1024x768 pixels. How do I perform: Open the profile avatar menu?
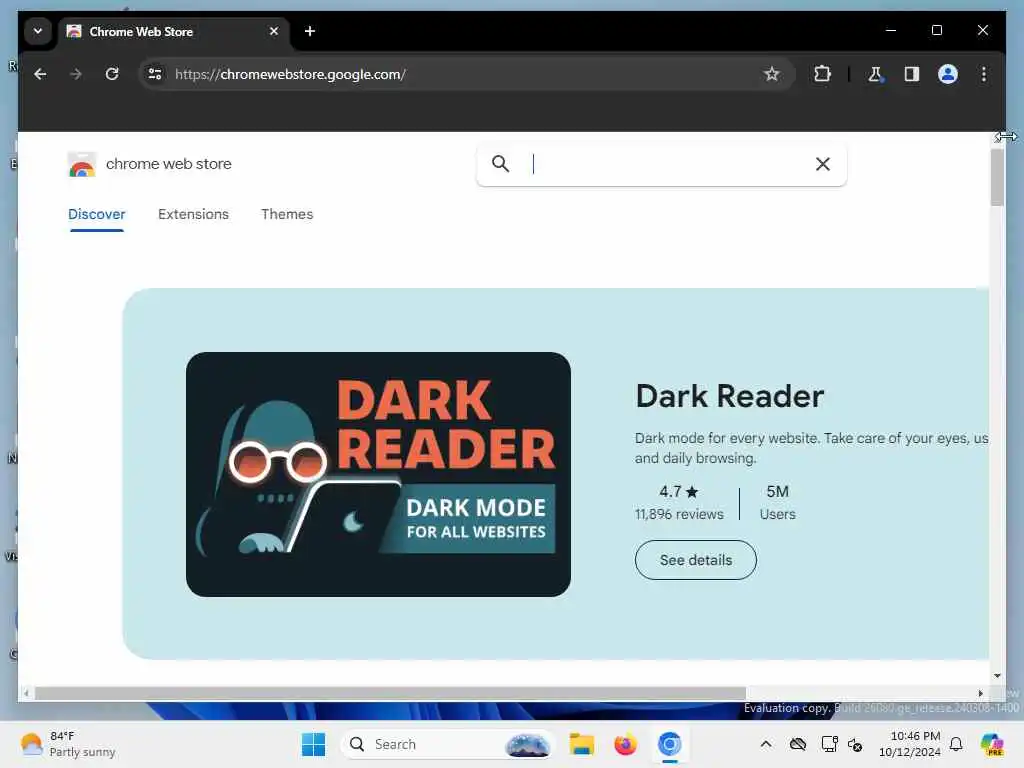point(948,74)
